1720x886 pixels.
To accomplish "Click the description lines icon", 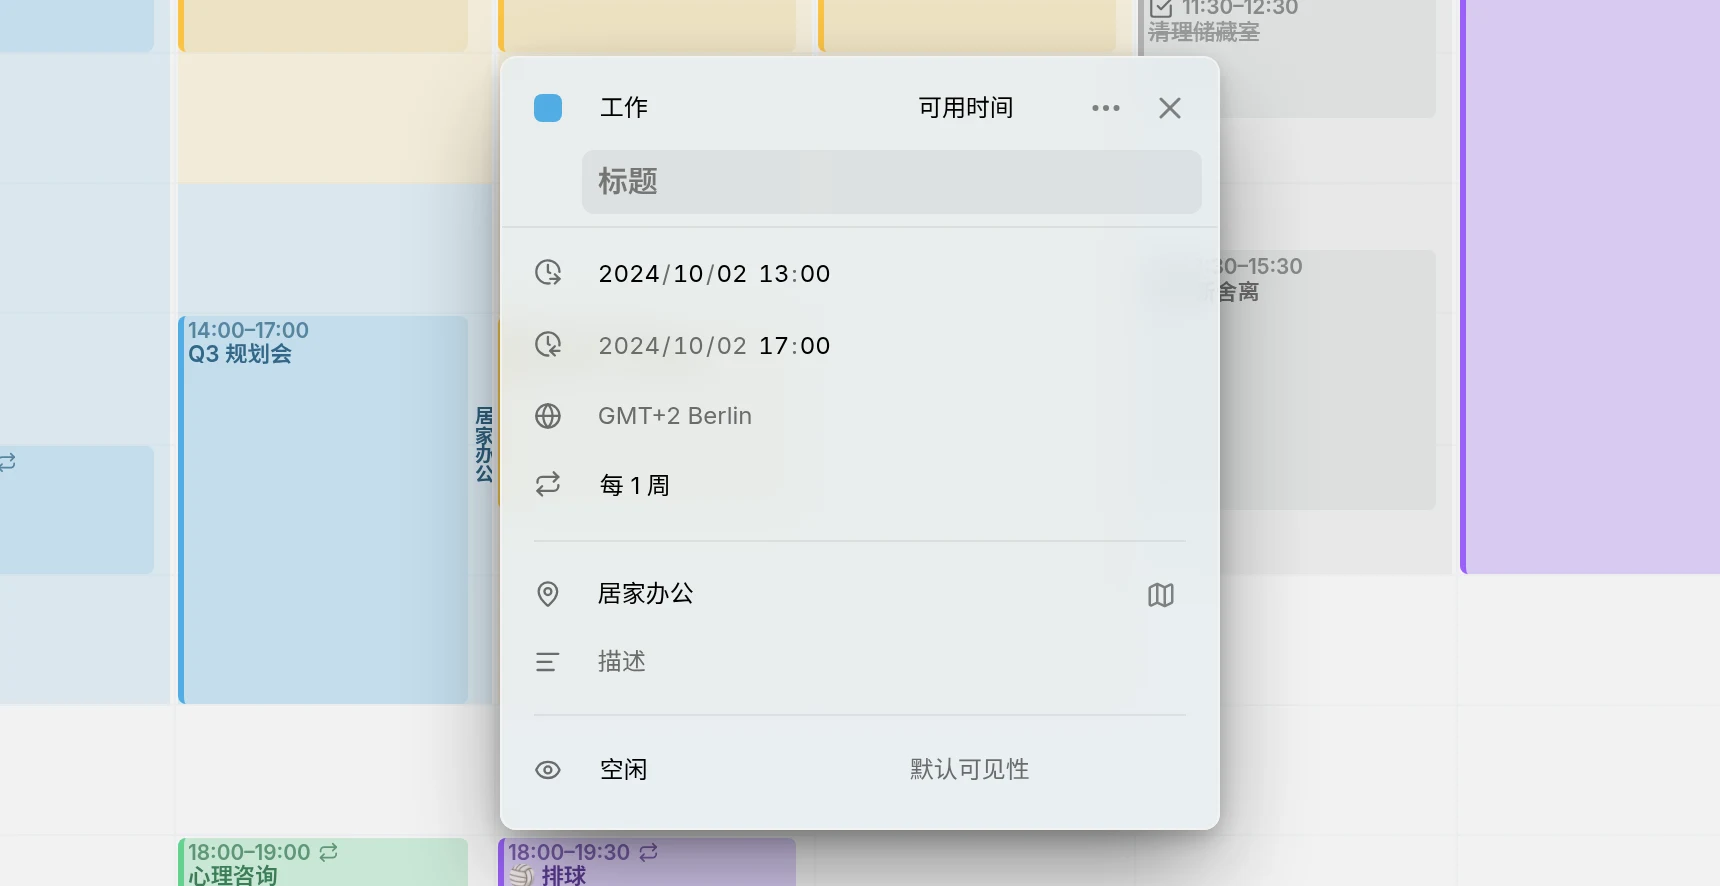I will pos(547,662).
